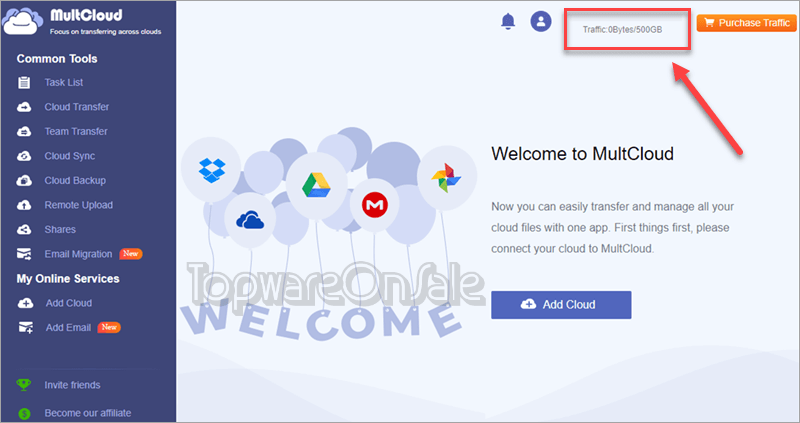Click the Email Migration icon
The width and height of the screenshot is (800, 423).
(x=24, y=254)
